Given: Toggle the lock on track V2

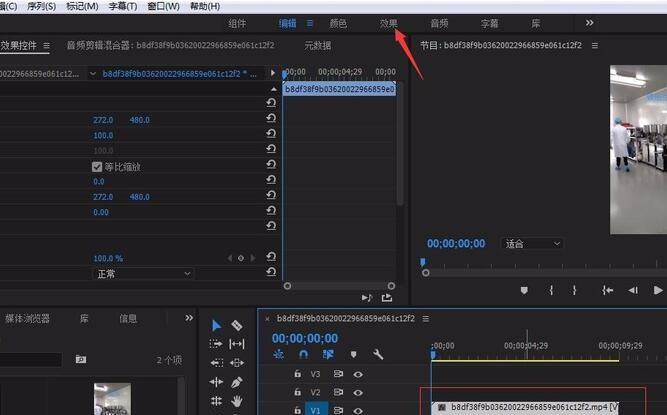Looking at the screenshot, I should coord(297,392).
